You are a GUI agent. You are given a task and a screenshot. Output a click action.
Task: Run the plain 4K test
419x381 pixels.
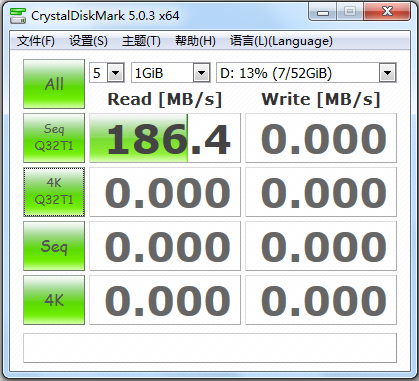[54, 300]
